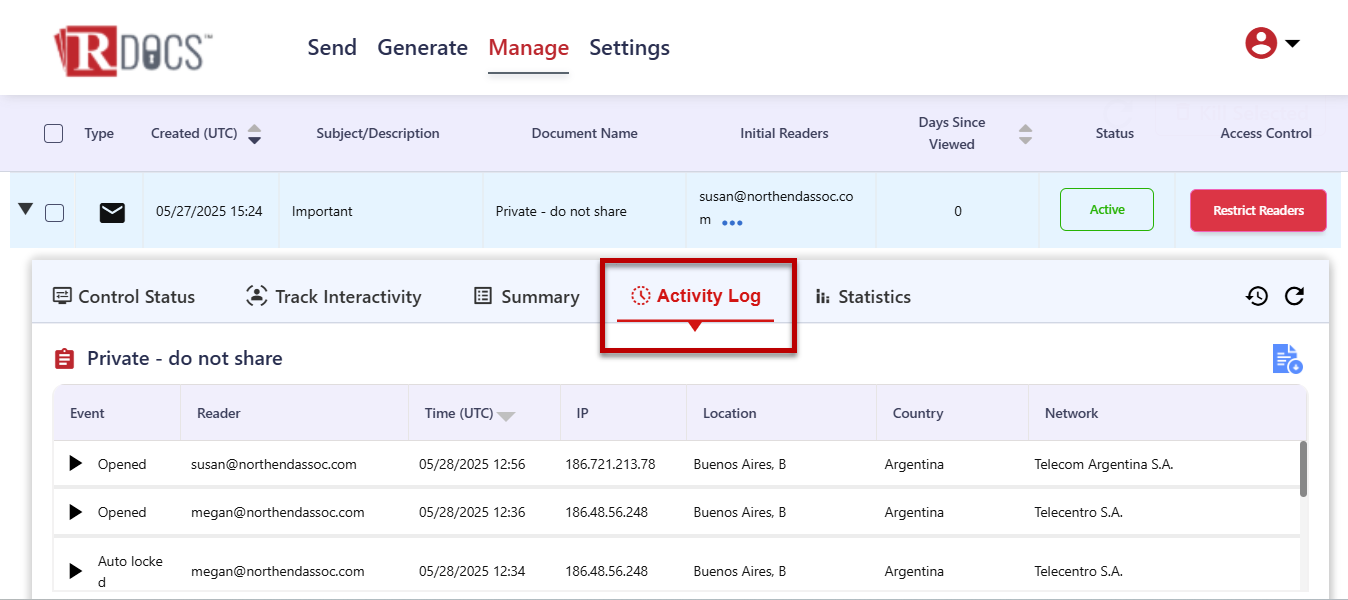This screenshot has height=600, width=1348.
Task: Check the Important document row checkbox
Action: click(55, 212)
